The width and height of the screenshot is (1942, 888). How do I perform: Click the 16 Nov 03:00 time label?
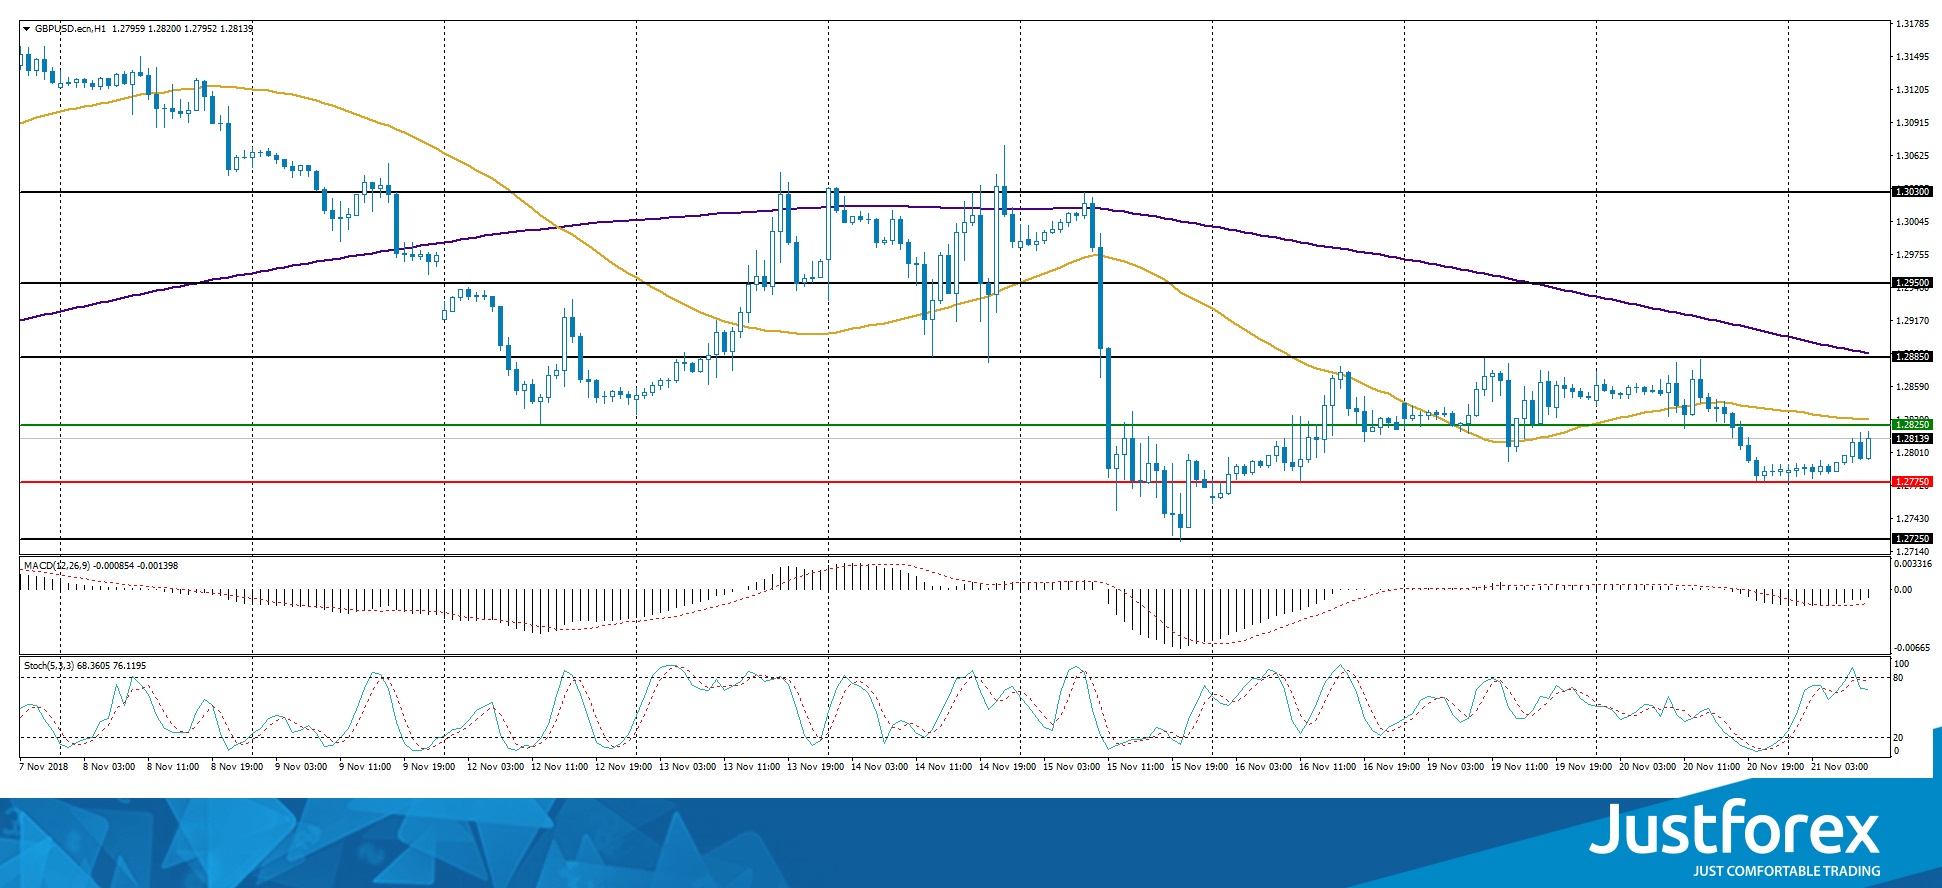1263,767
